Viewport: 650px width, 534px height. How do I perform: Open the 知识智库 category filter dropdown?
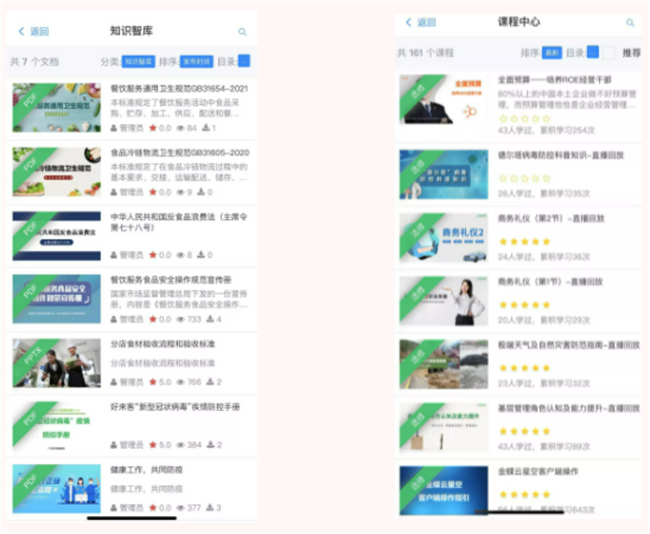(139, 61)
